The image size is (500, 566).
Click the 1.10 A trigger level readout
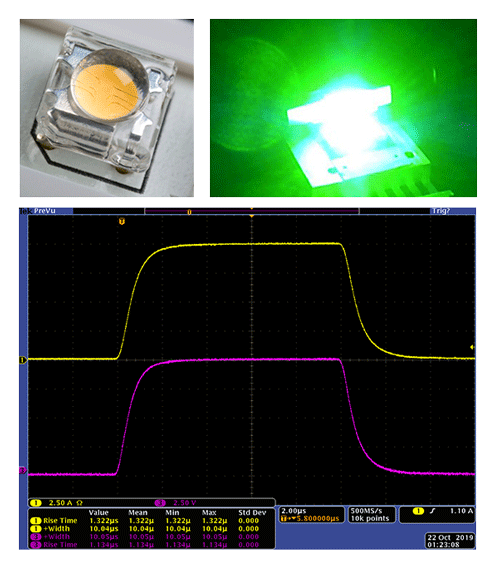point(461,511)
